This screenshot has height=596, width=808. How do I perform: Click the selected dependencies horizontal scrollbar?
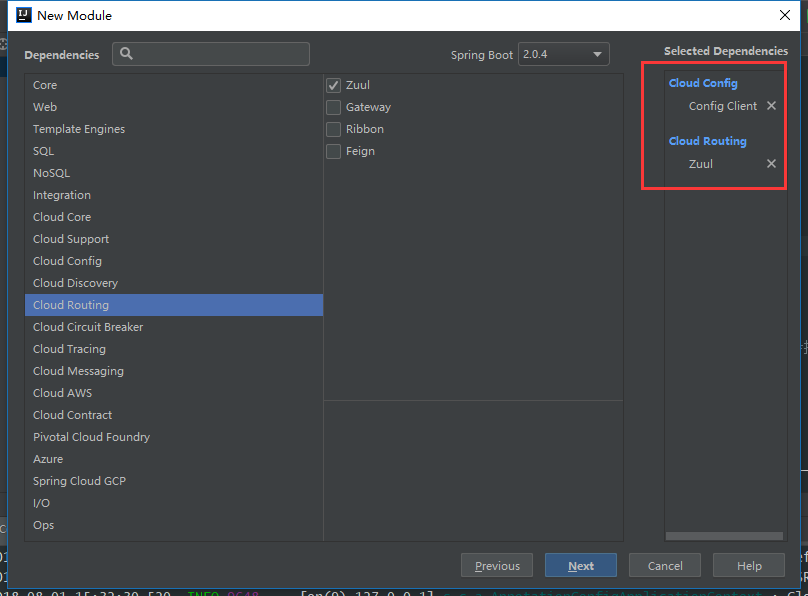coord(724,537)
